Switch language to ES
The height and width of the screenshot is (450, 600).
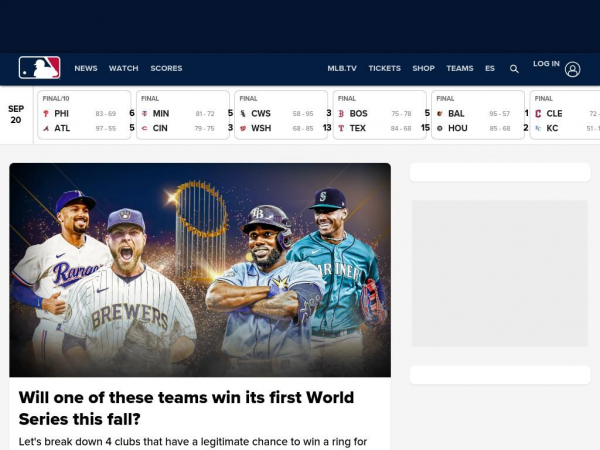tap(490, 68)
